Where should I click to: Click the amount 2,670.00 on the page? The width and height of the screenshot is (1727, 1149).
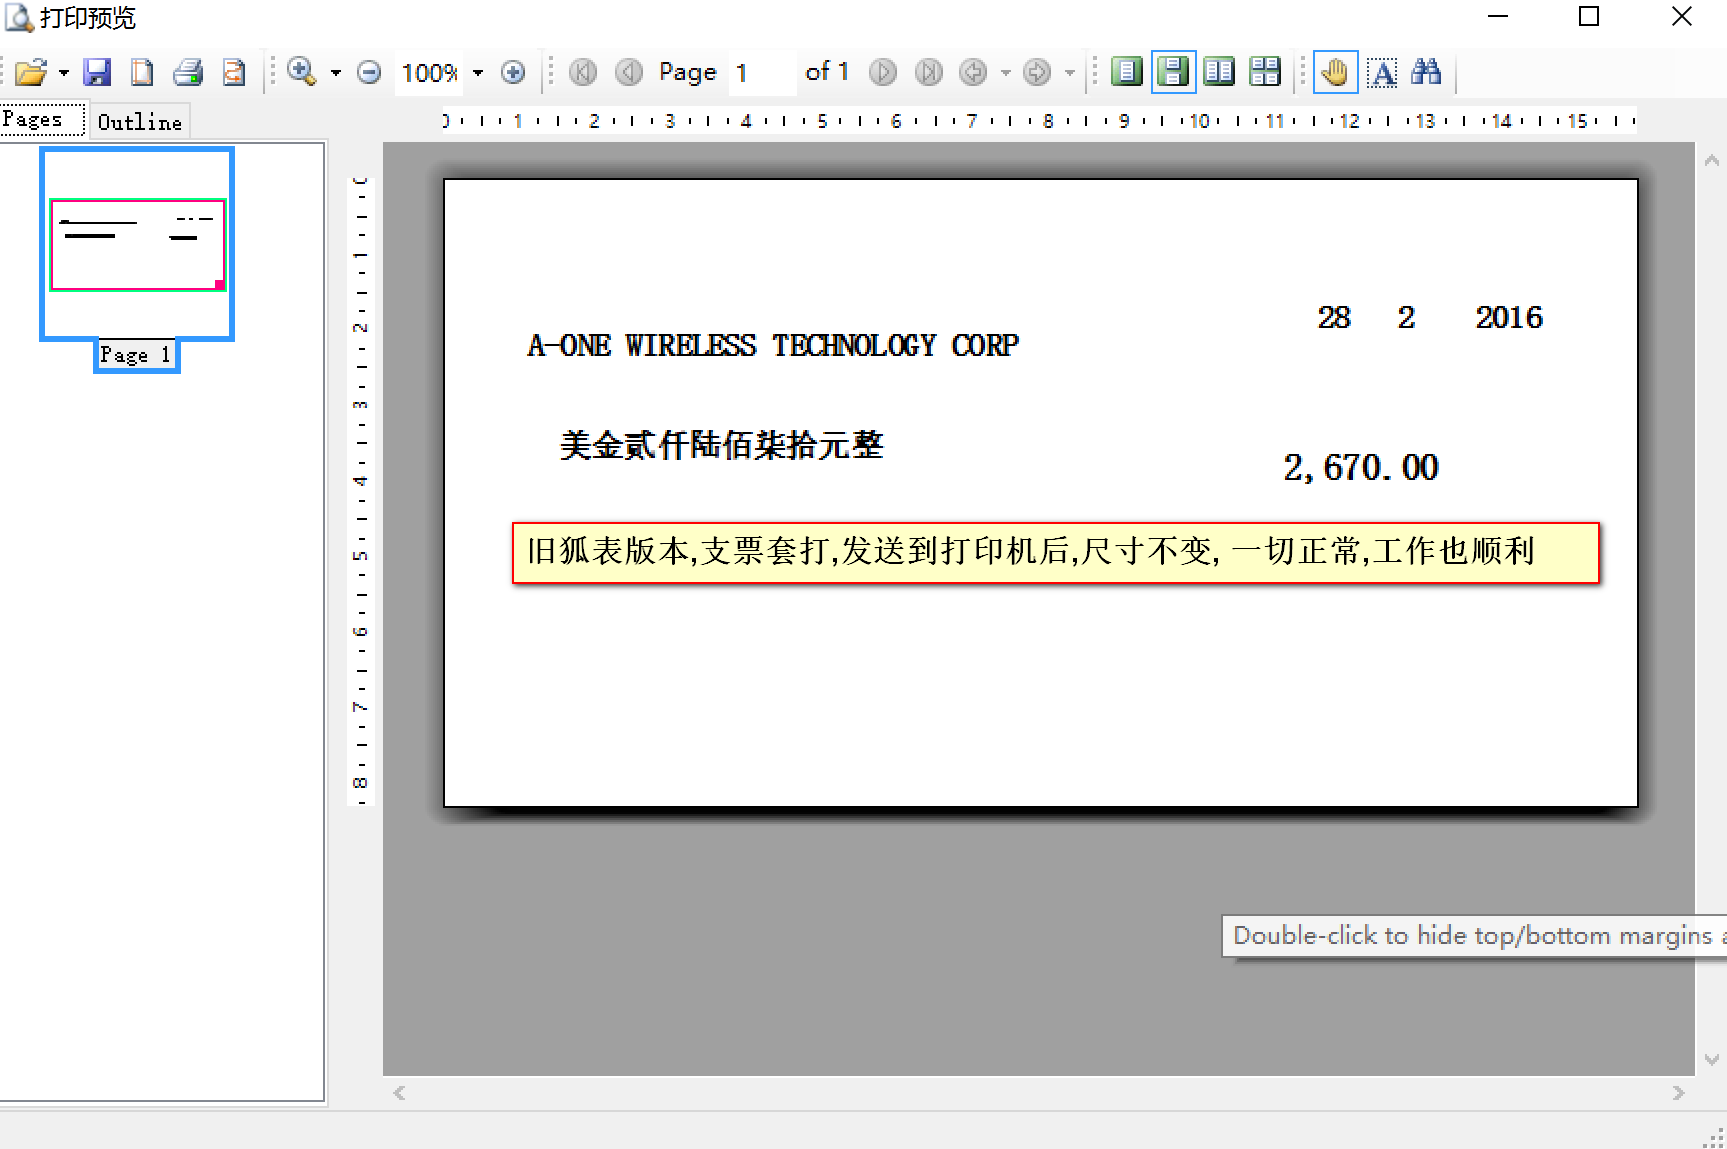[x=1361, y=467]
